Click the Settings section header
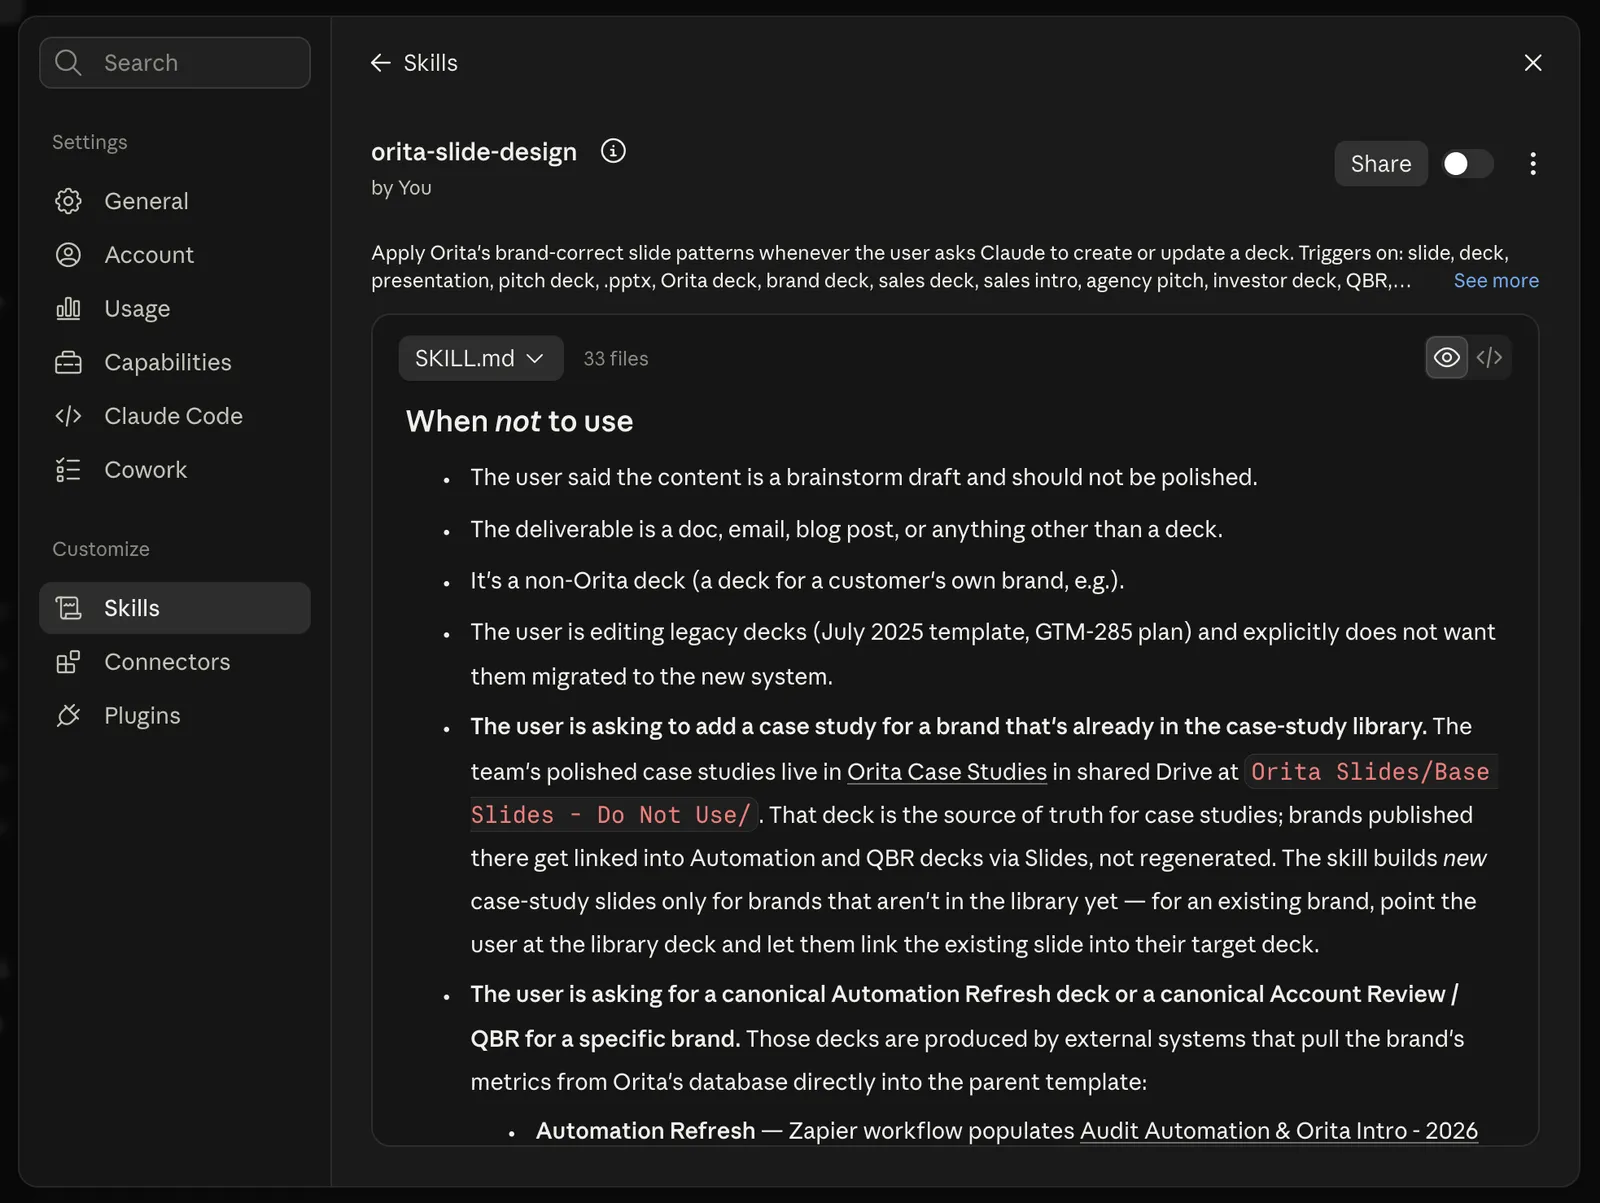1600x1203 pixels. [90, 142]
